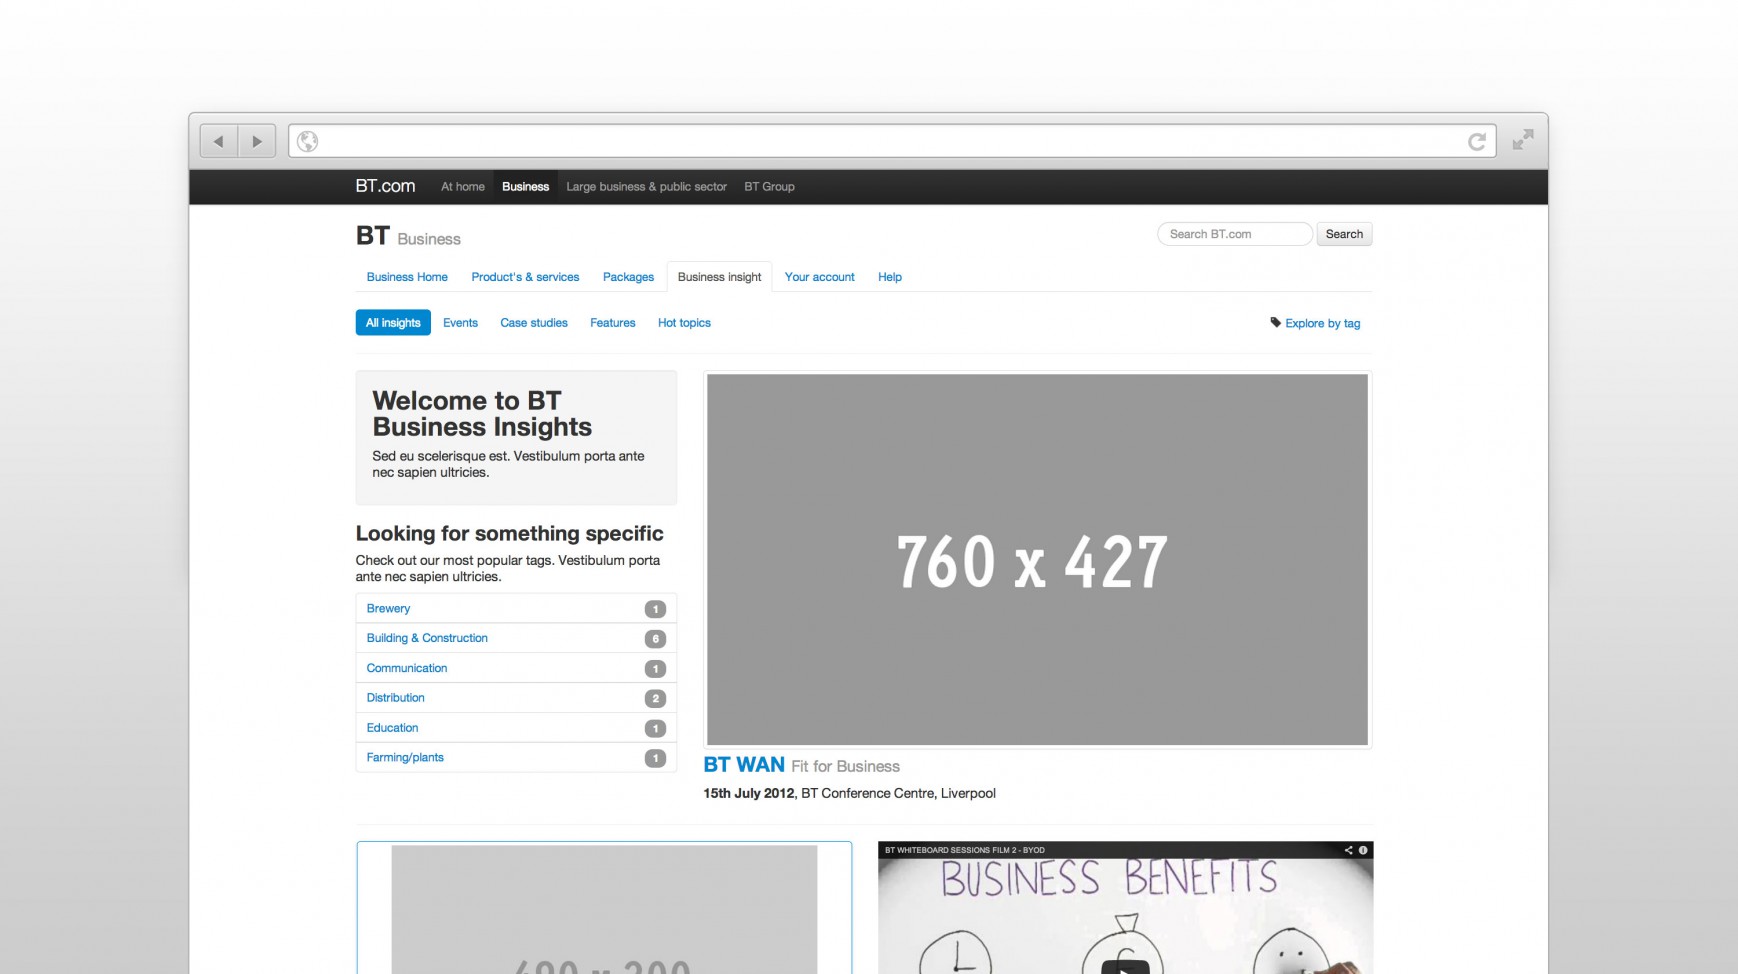Click the fullscreen expand icon near the address bar

point(1522,141)
